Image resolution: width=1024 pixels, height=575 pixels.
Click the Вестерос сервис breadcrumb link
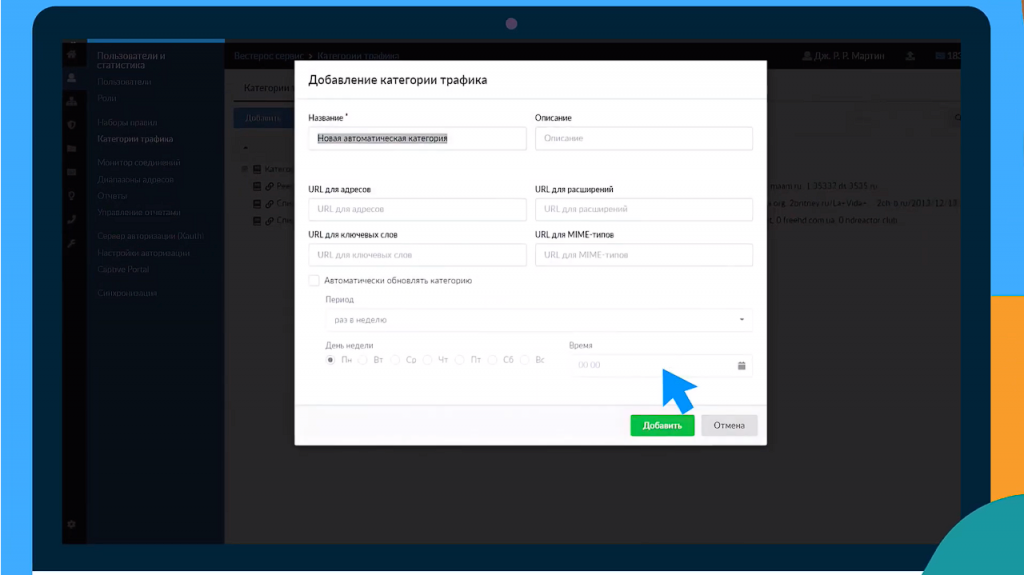[x=269, y=56]
